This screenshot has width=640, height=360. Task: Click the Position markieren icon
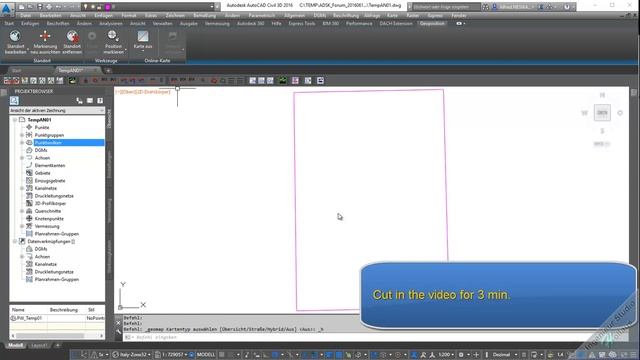[x=112, y=36]
